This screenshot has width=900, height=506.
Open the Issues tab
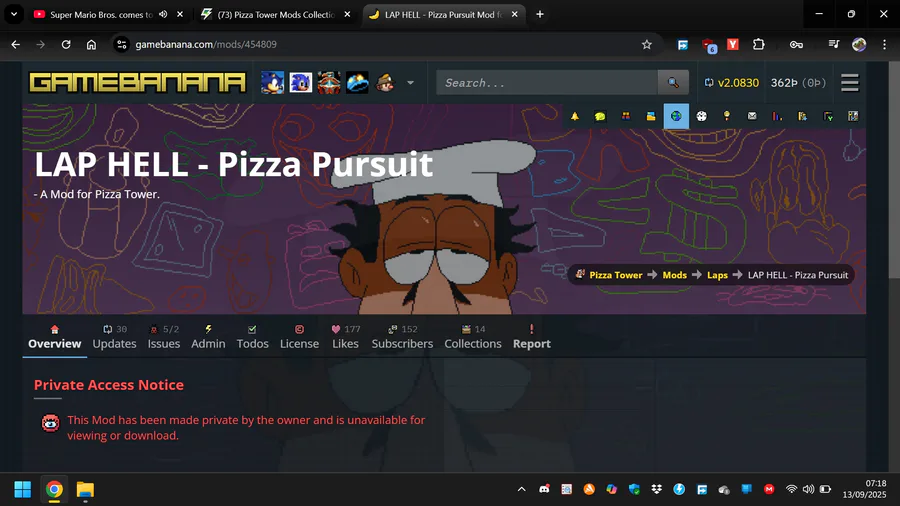click(164, 337)
